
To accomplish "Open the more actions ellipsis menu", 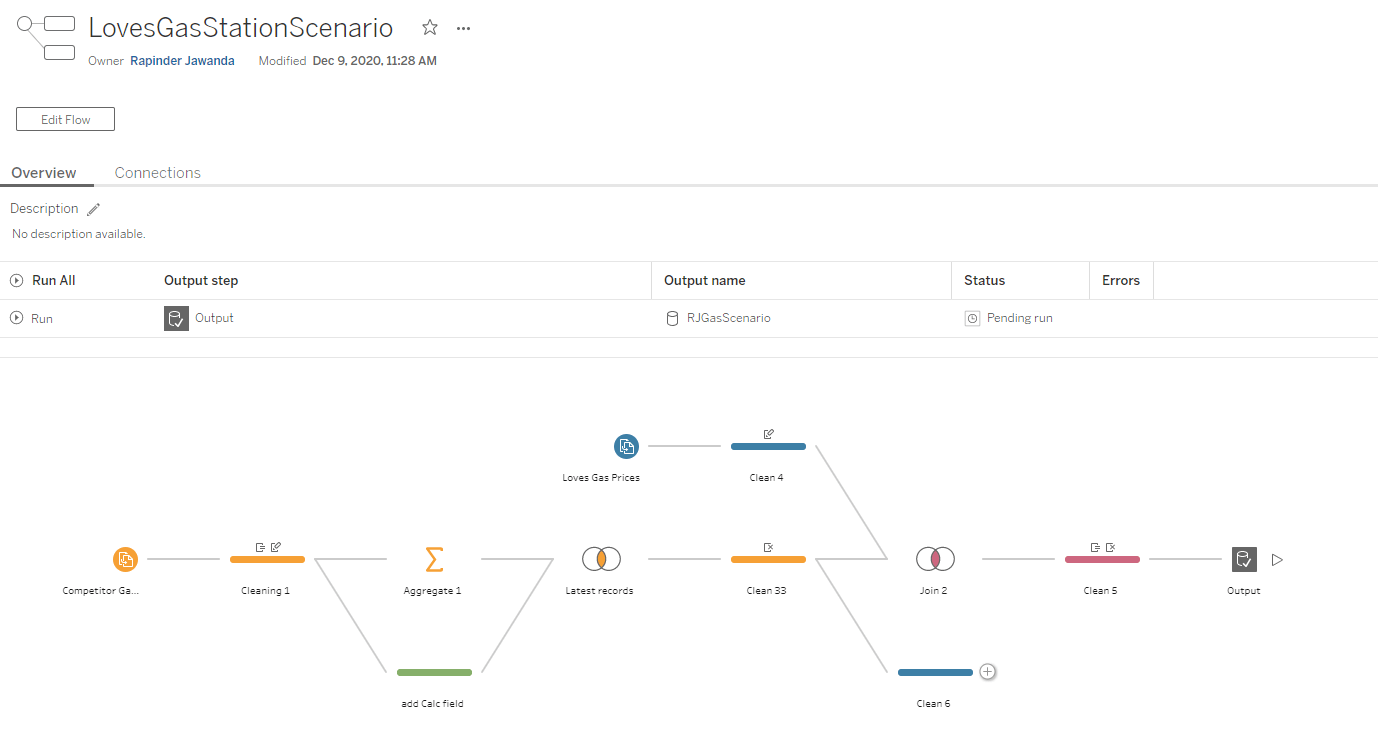I will coord(463,28).
